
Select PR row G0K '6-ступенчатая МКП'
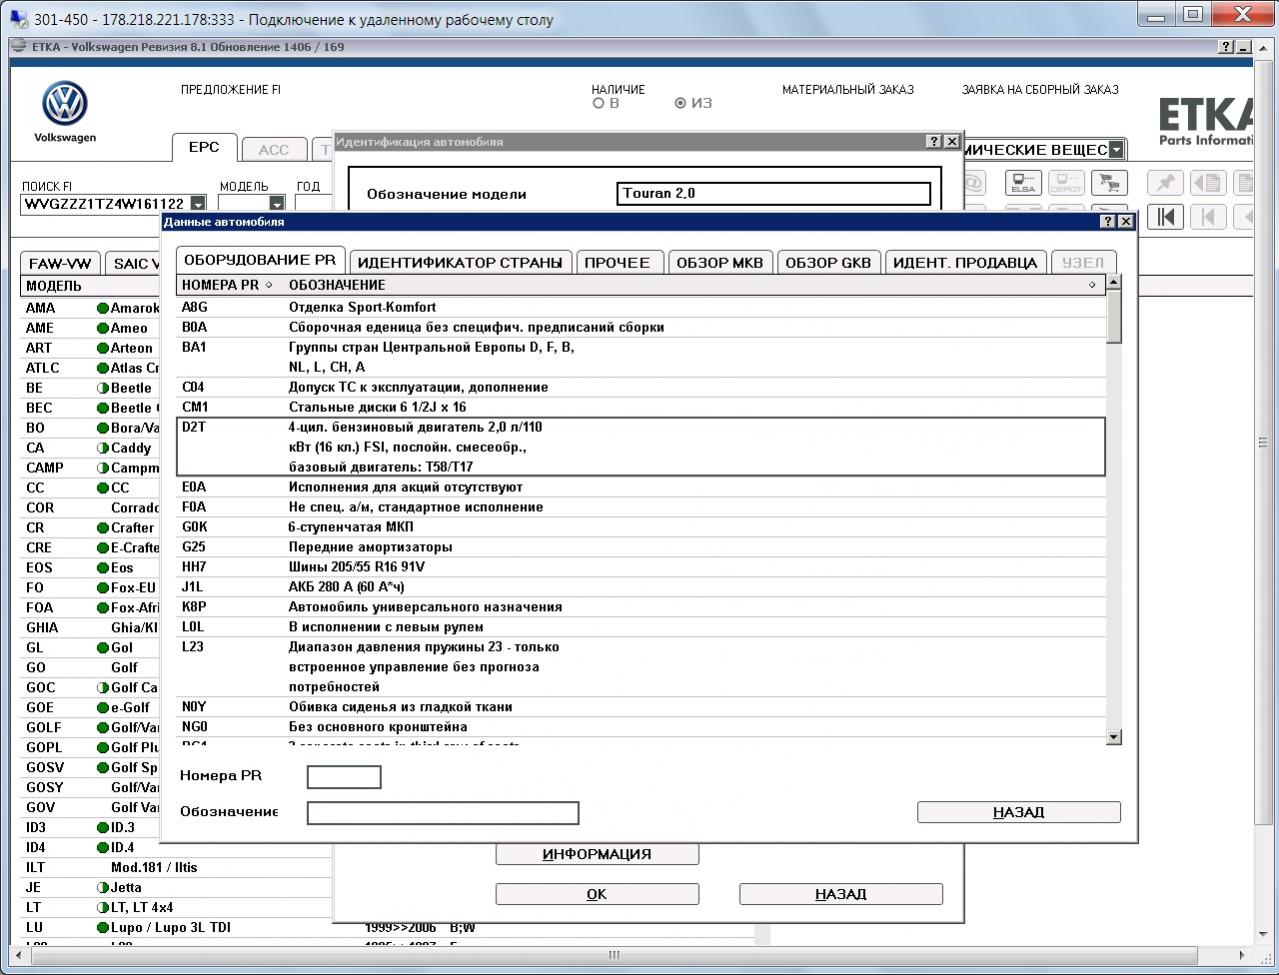tap(641, 527)
